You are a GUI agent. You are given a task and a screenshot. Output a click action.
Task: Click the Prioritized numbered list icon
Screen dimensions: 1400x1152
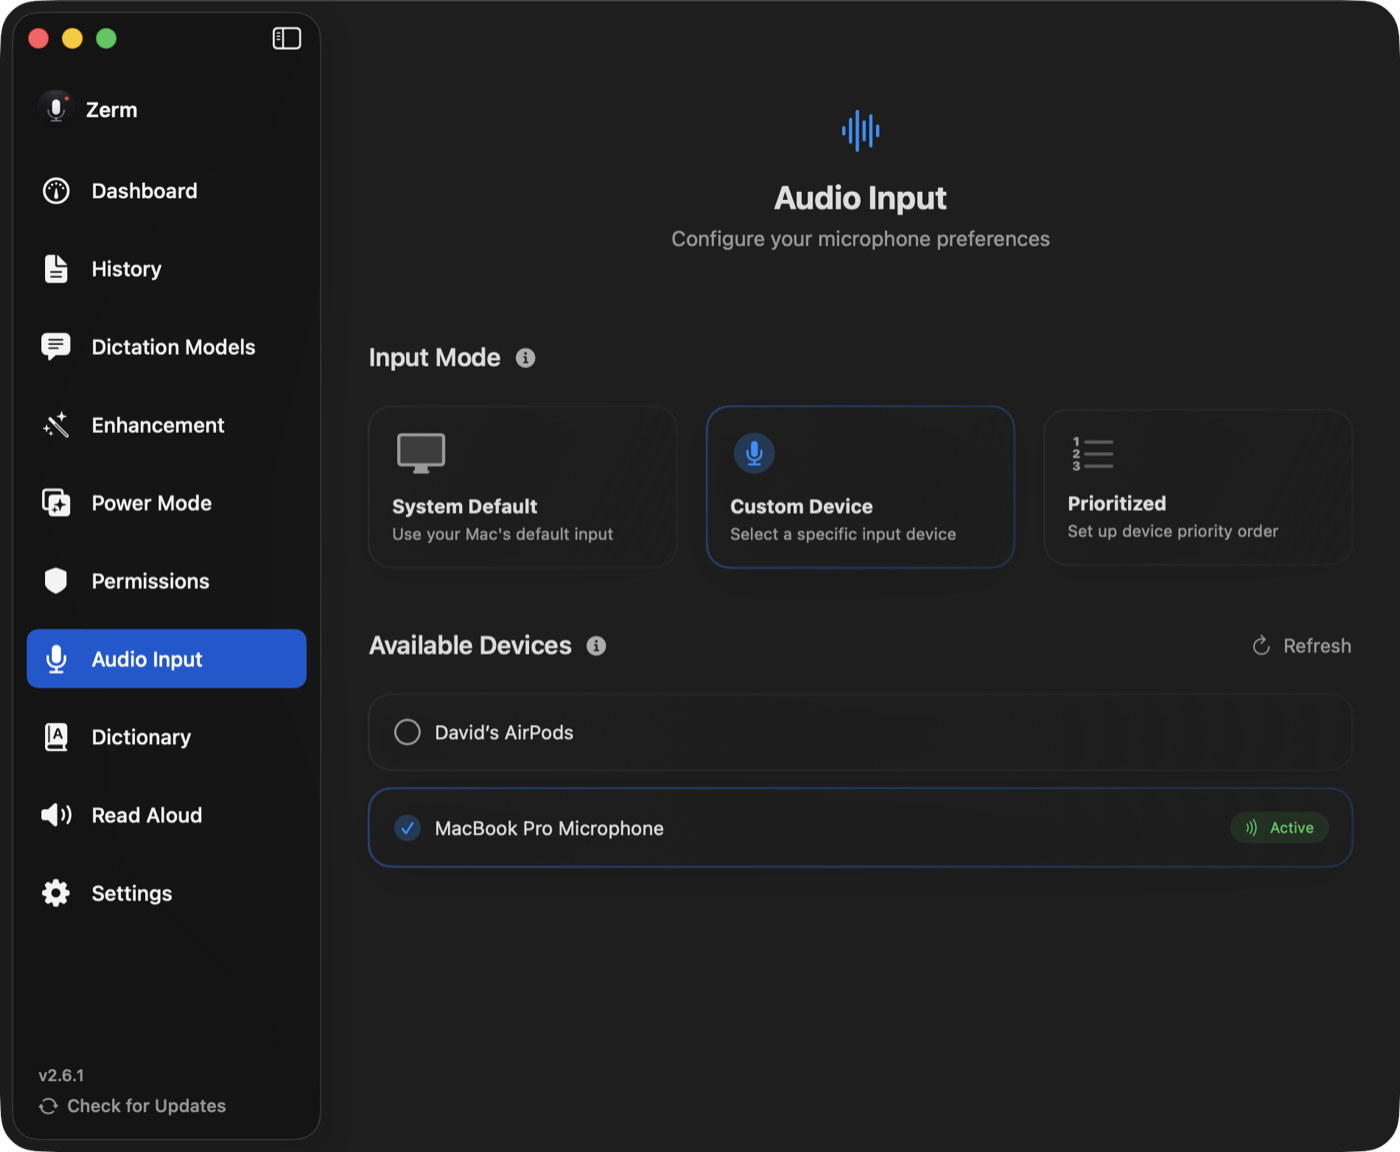point(1092,453)
